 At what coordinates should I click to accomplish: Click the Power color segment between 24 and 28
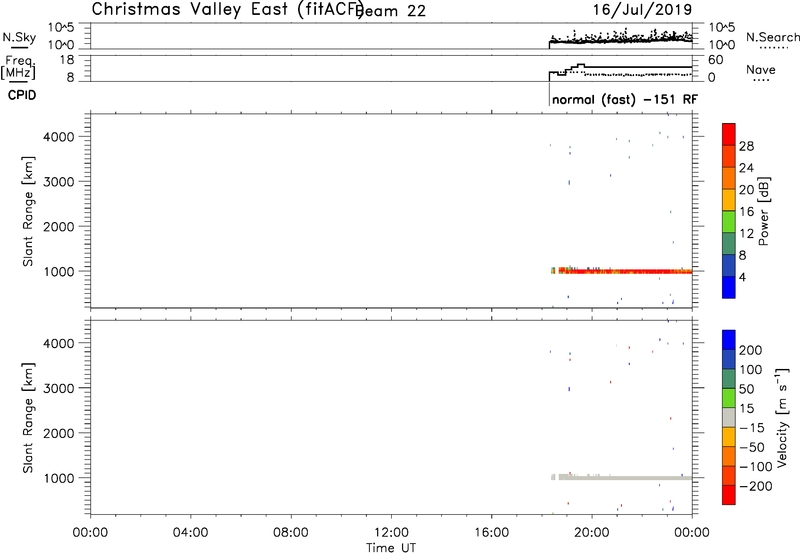pos(729,156)
